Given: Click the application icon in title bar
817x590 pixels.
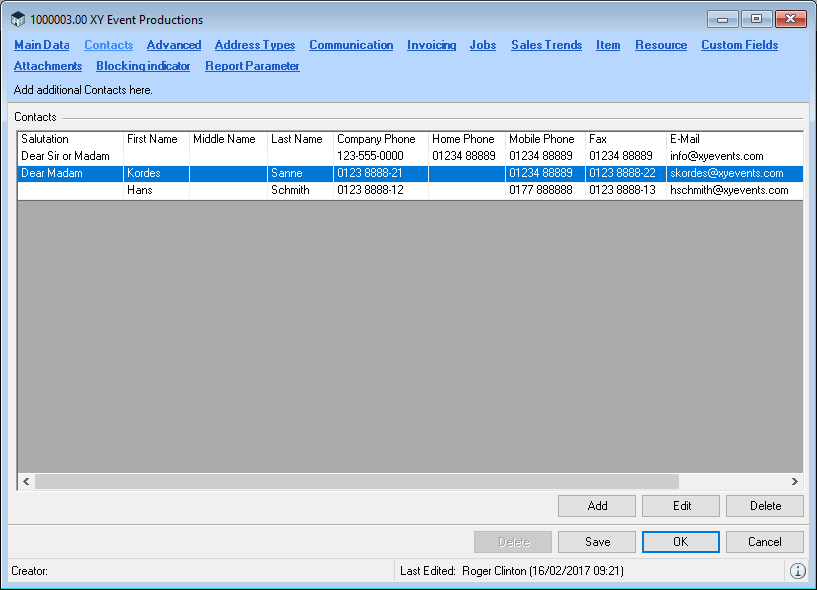Looking at the screenshot, I should pos(18,20).
